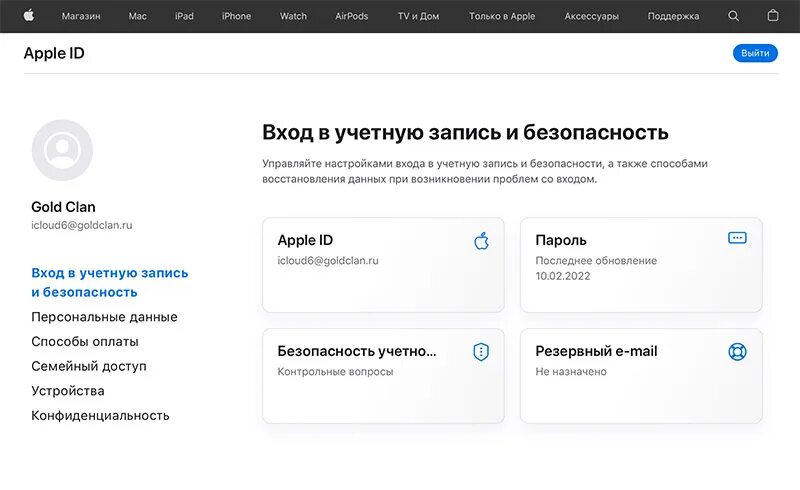Click the Управляйте настройками входа description paragraph

click(x=485, y=171)
